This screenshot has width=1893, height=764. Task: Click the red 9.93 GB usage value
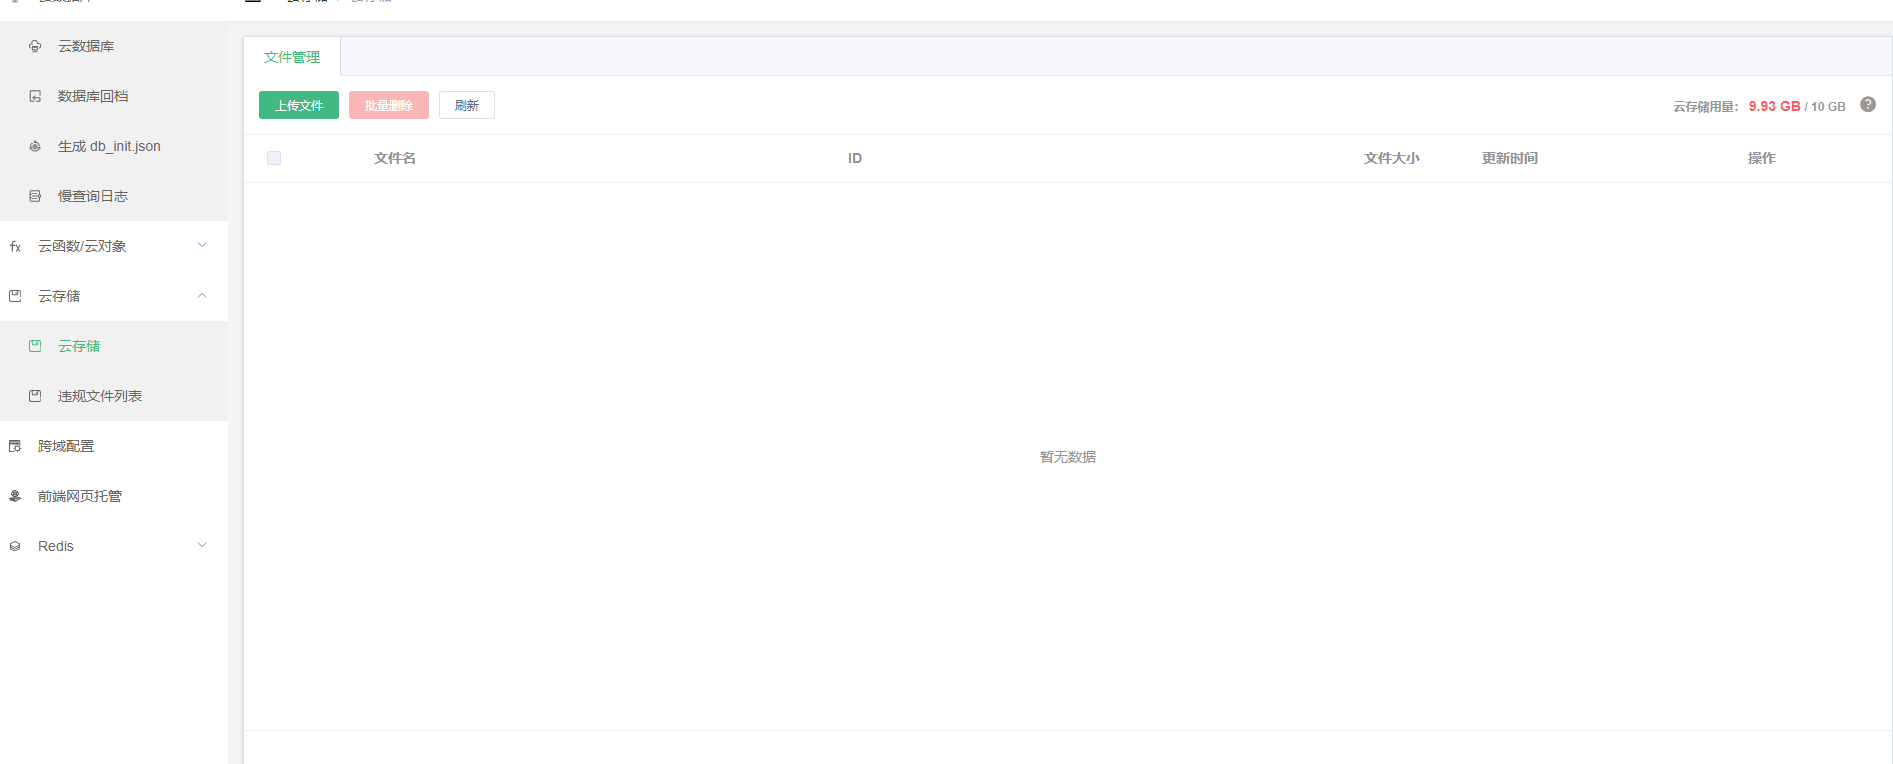point(1774,106)
